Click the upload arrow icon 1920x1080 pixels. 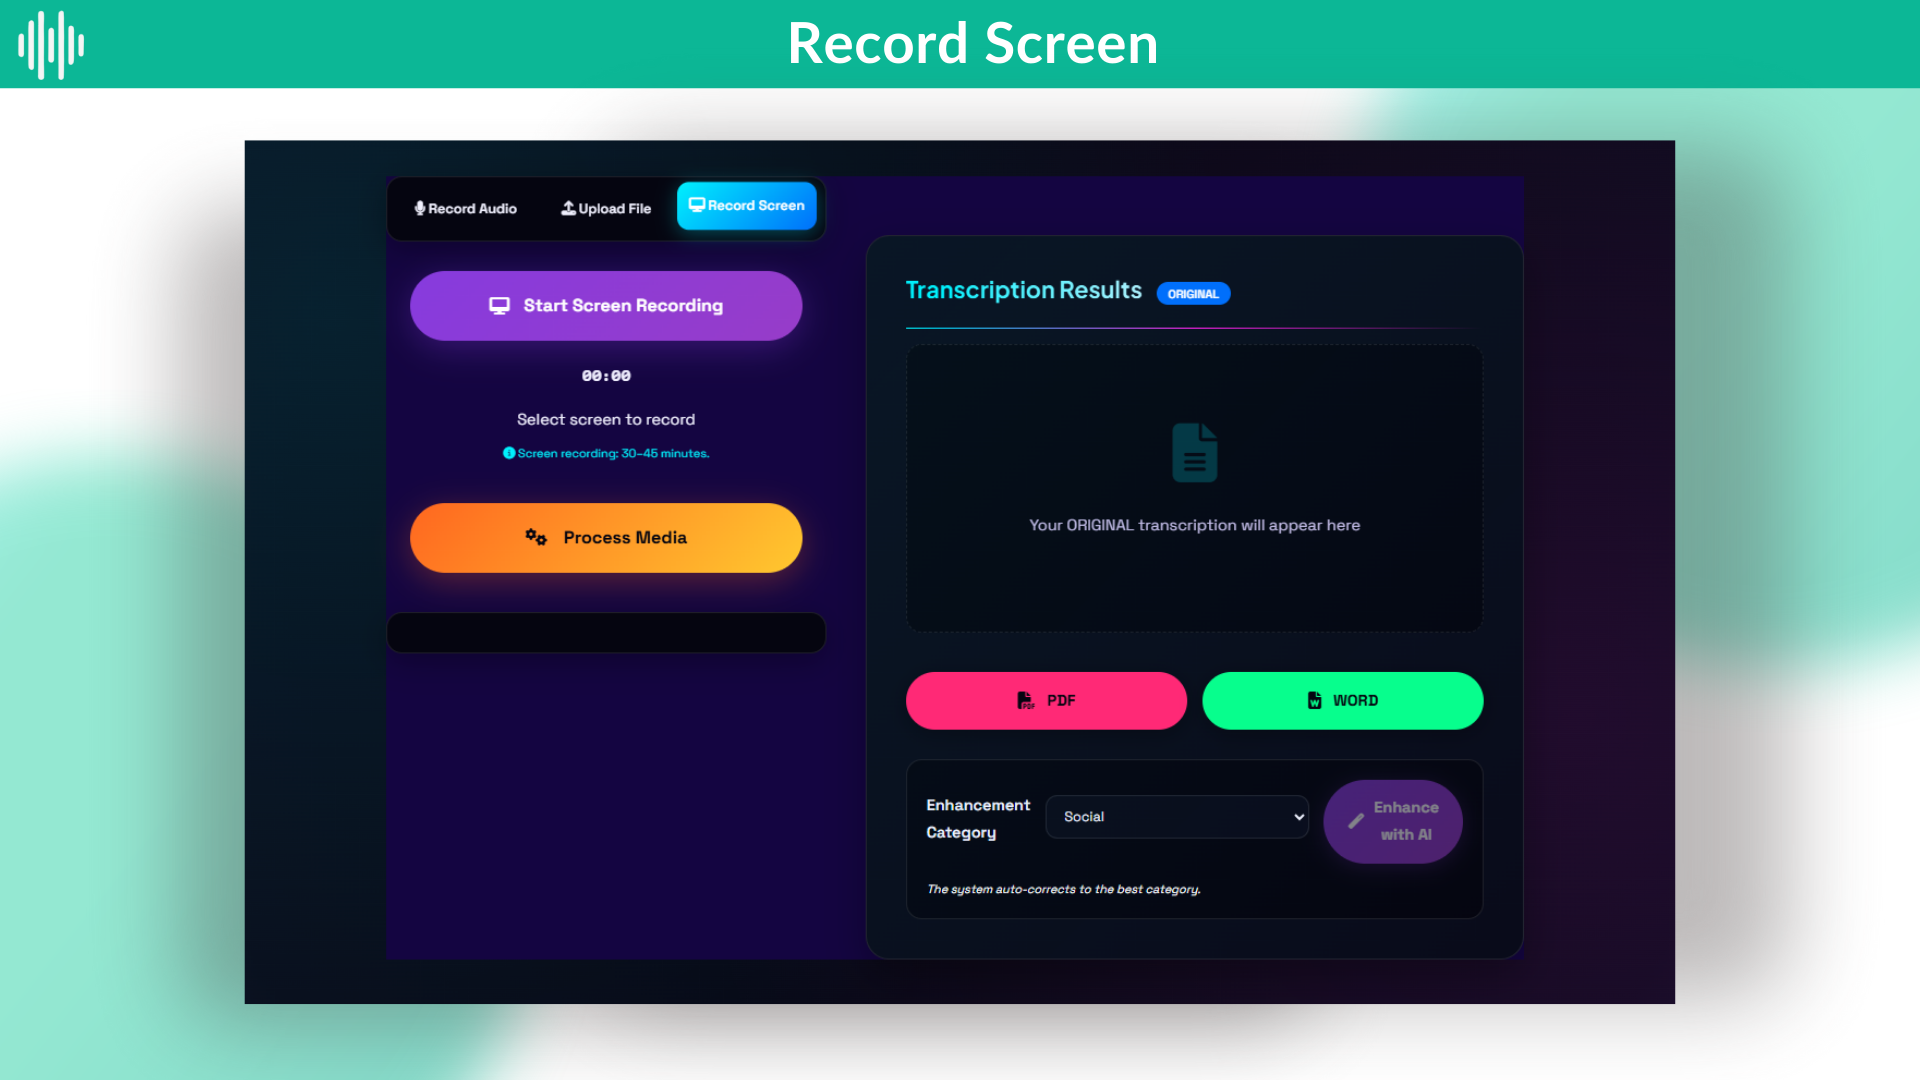(x=568, y=208)
